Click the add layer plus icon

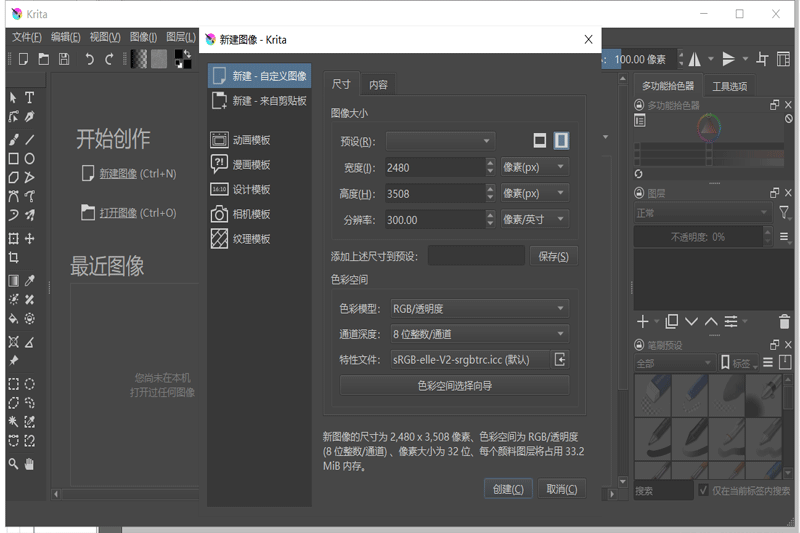[642, 321]
